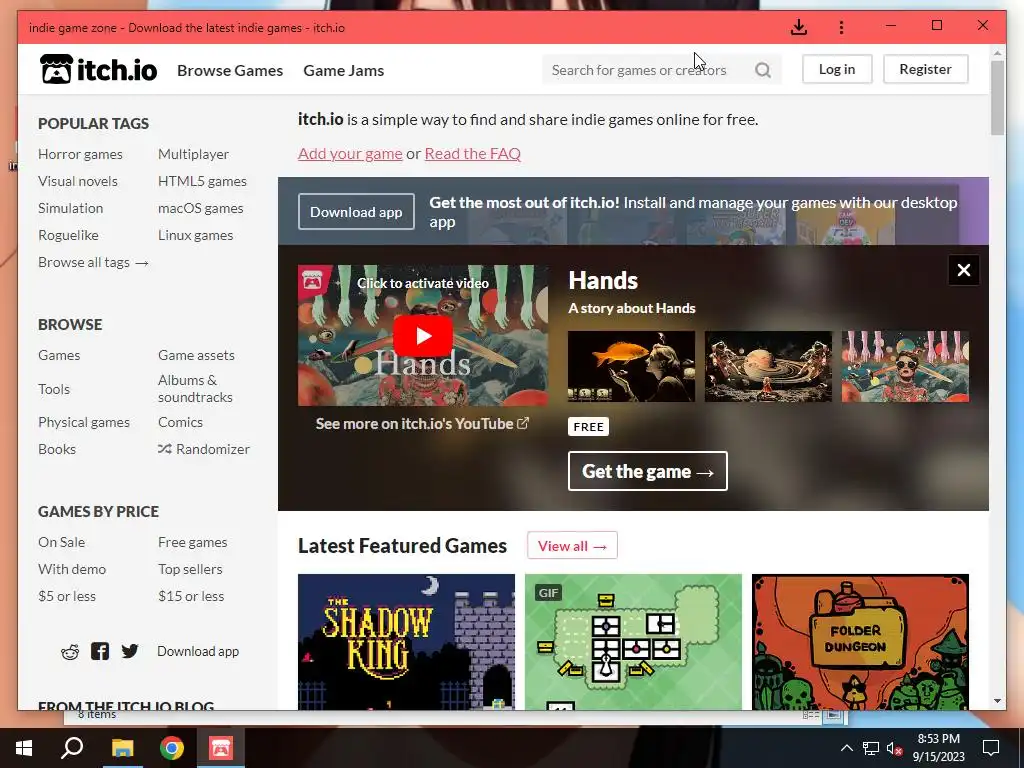1024x768 pixels.
Task: Select Multiplayer tag
Action: click(193, 154)
